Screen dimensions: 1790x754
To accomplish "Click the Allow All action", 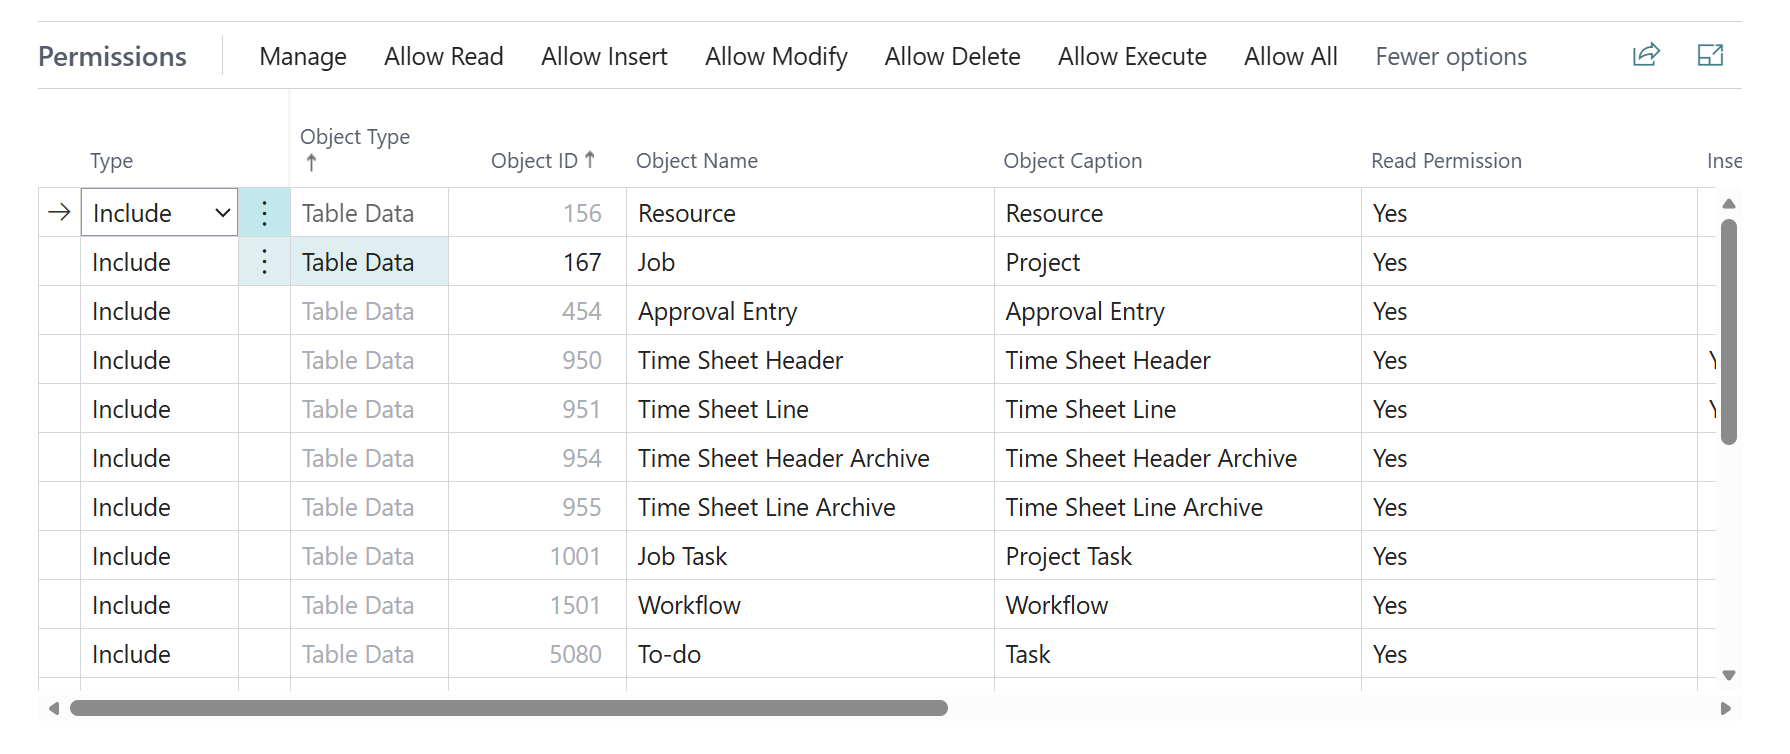I will (x=1290, y=57).
